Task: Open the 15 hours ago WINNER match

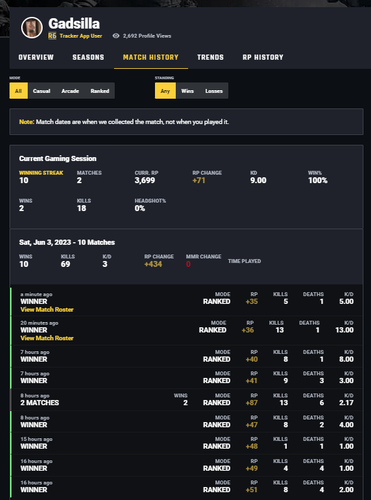Action: point(186,443)
